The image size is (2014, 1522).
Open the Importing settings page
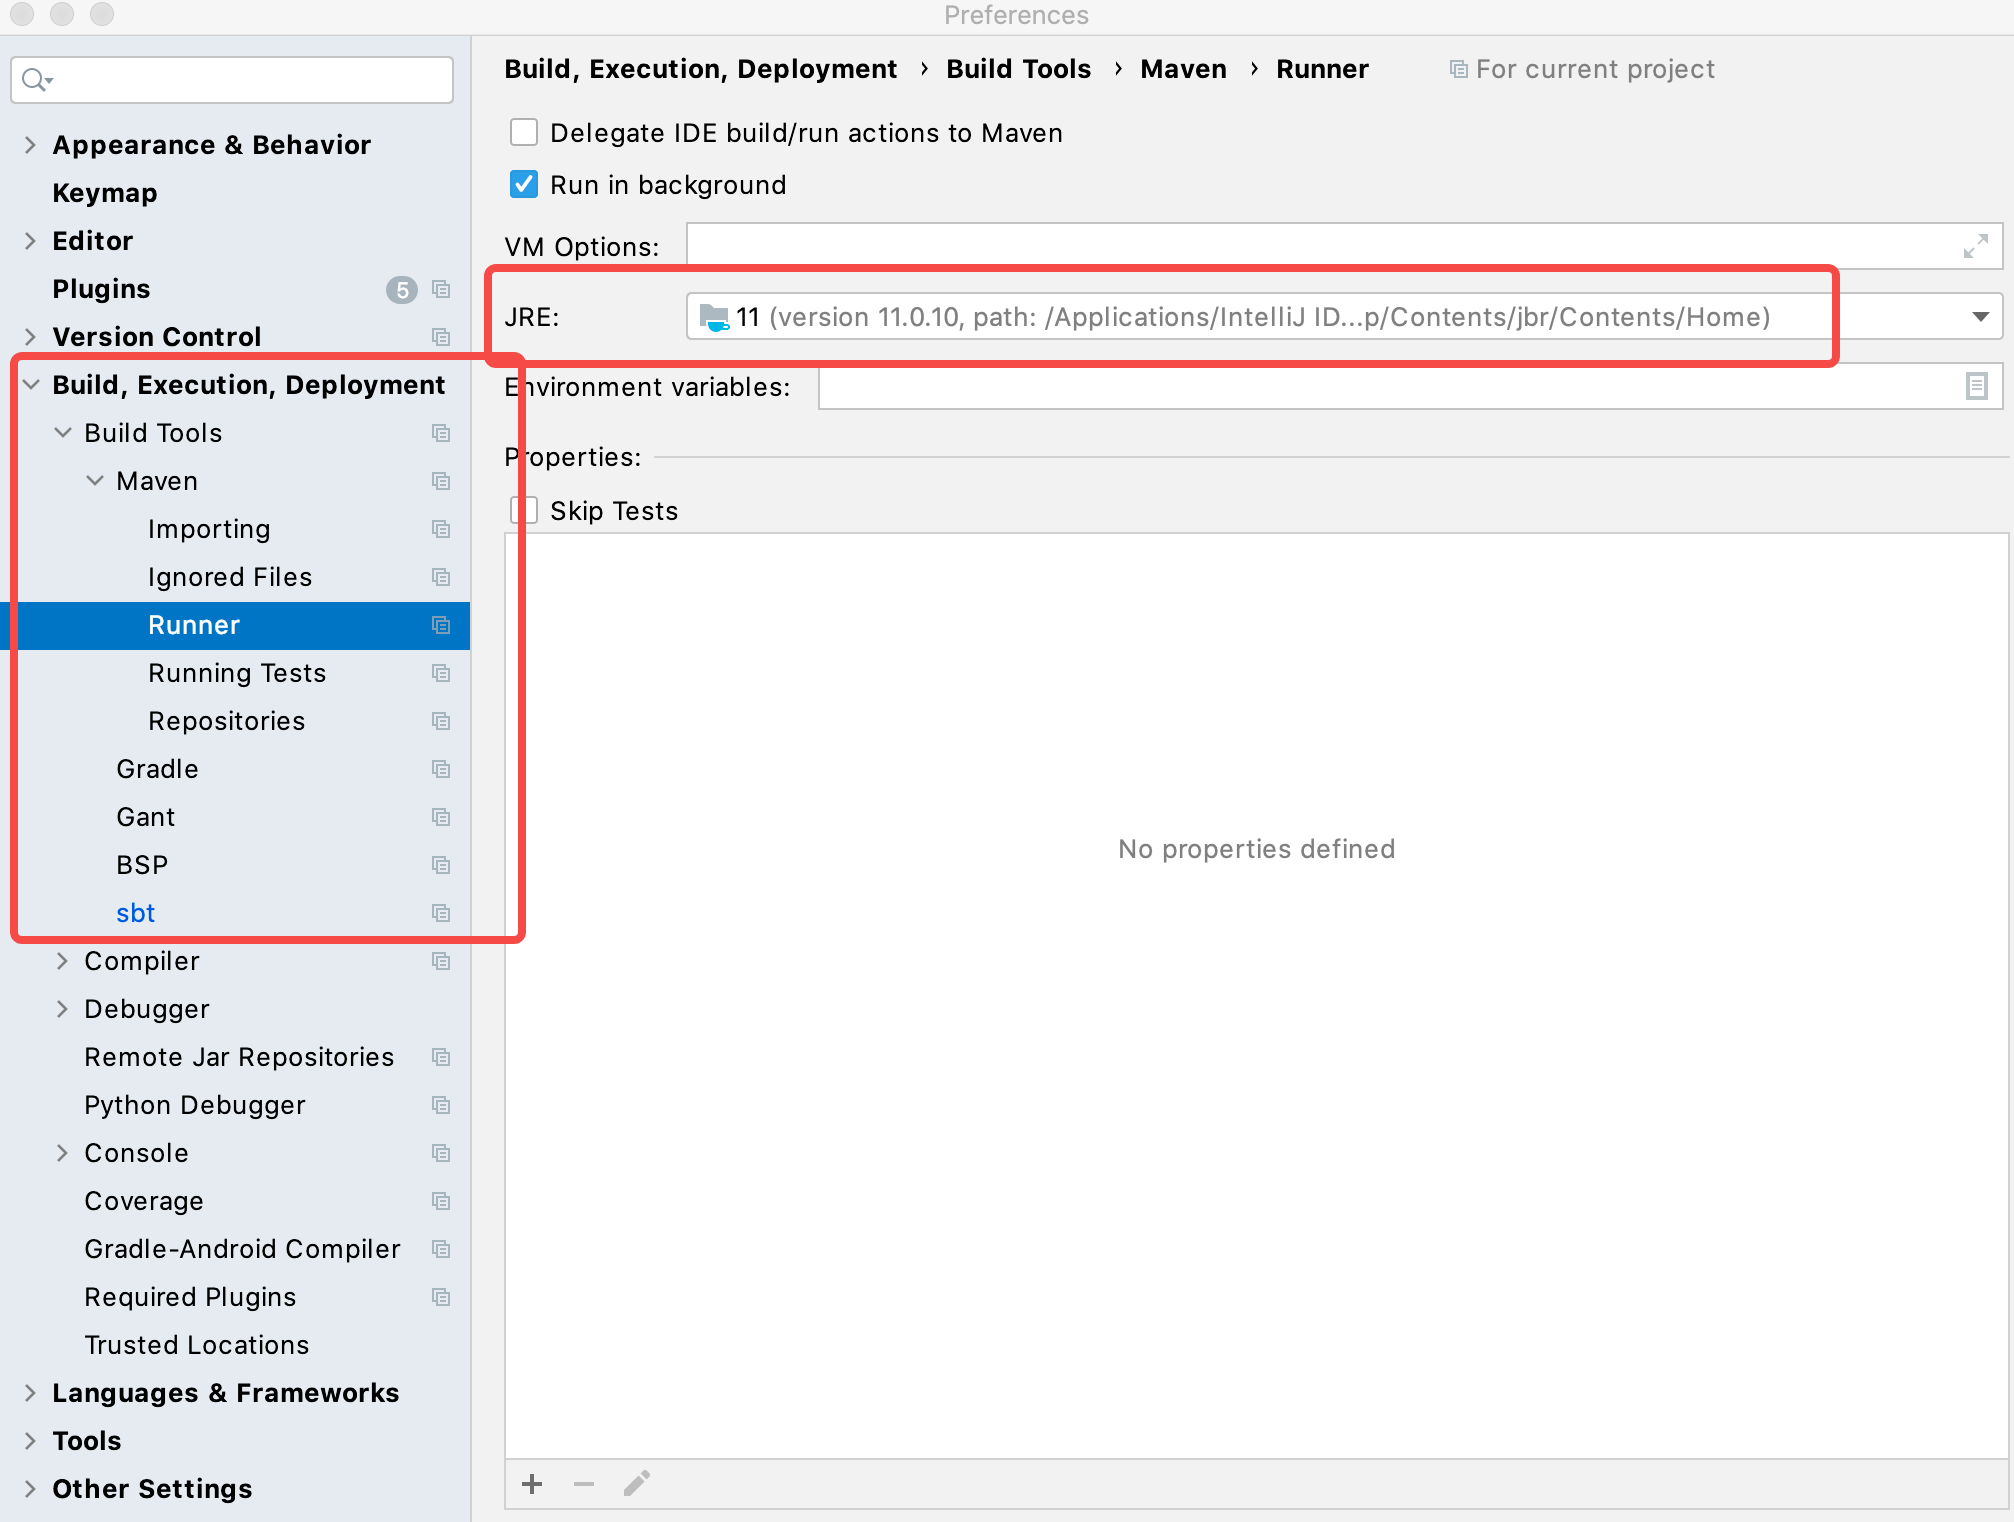click(209, 529)
